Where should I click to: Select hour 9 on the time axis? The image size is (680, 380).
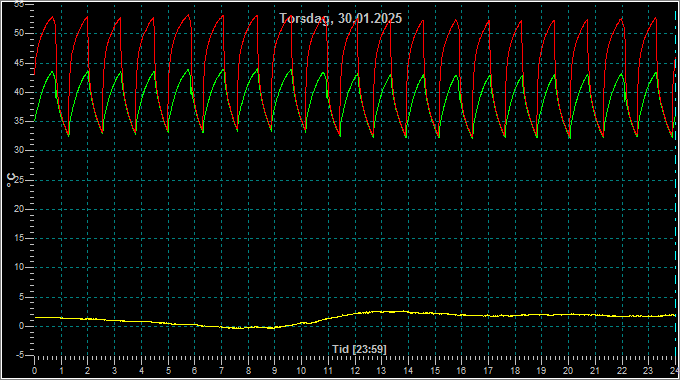(x=275, y=371)
